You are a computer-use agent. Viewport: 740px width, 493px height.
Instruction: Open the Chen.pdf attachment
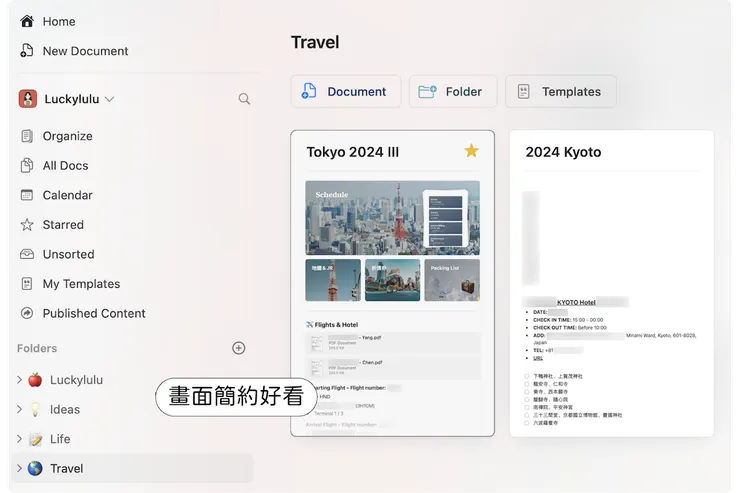pyautogui.click(x=393, y=368)
